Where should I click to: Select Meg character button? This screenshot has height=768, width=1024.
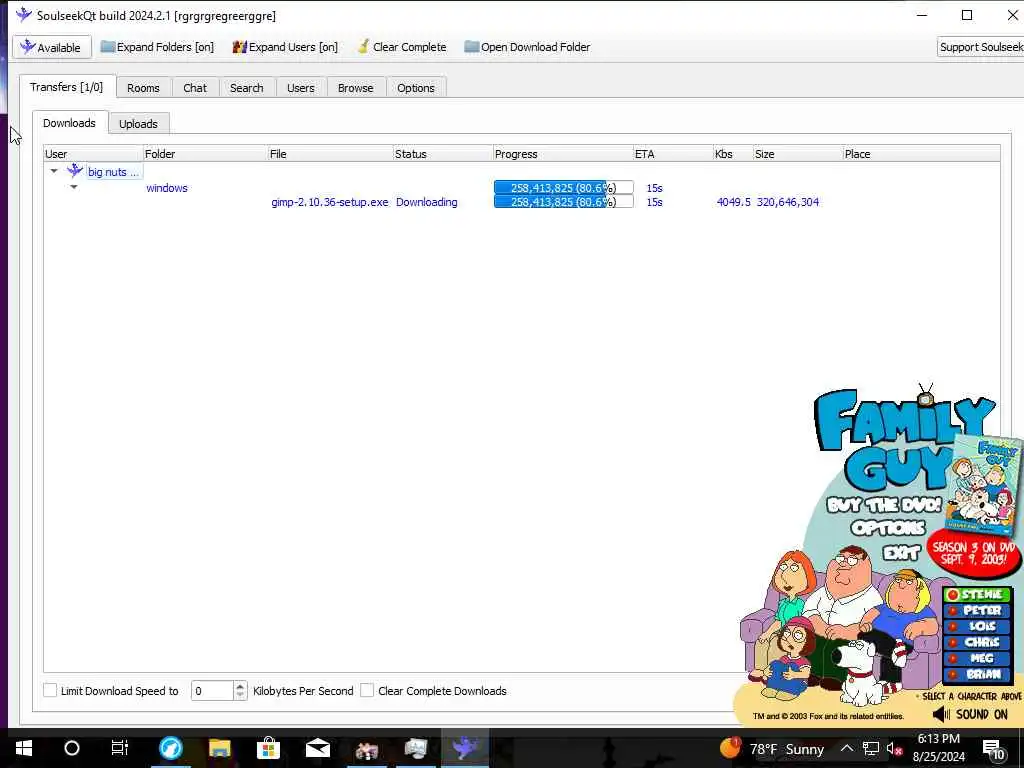tap(977, 658)
